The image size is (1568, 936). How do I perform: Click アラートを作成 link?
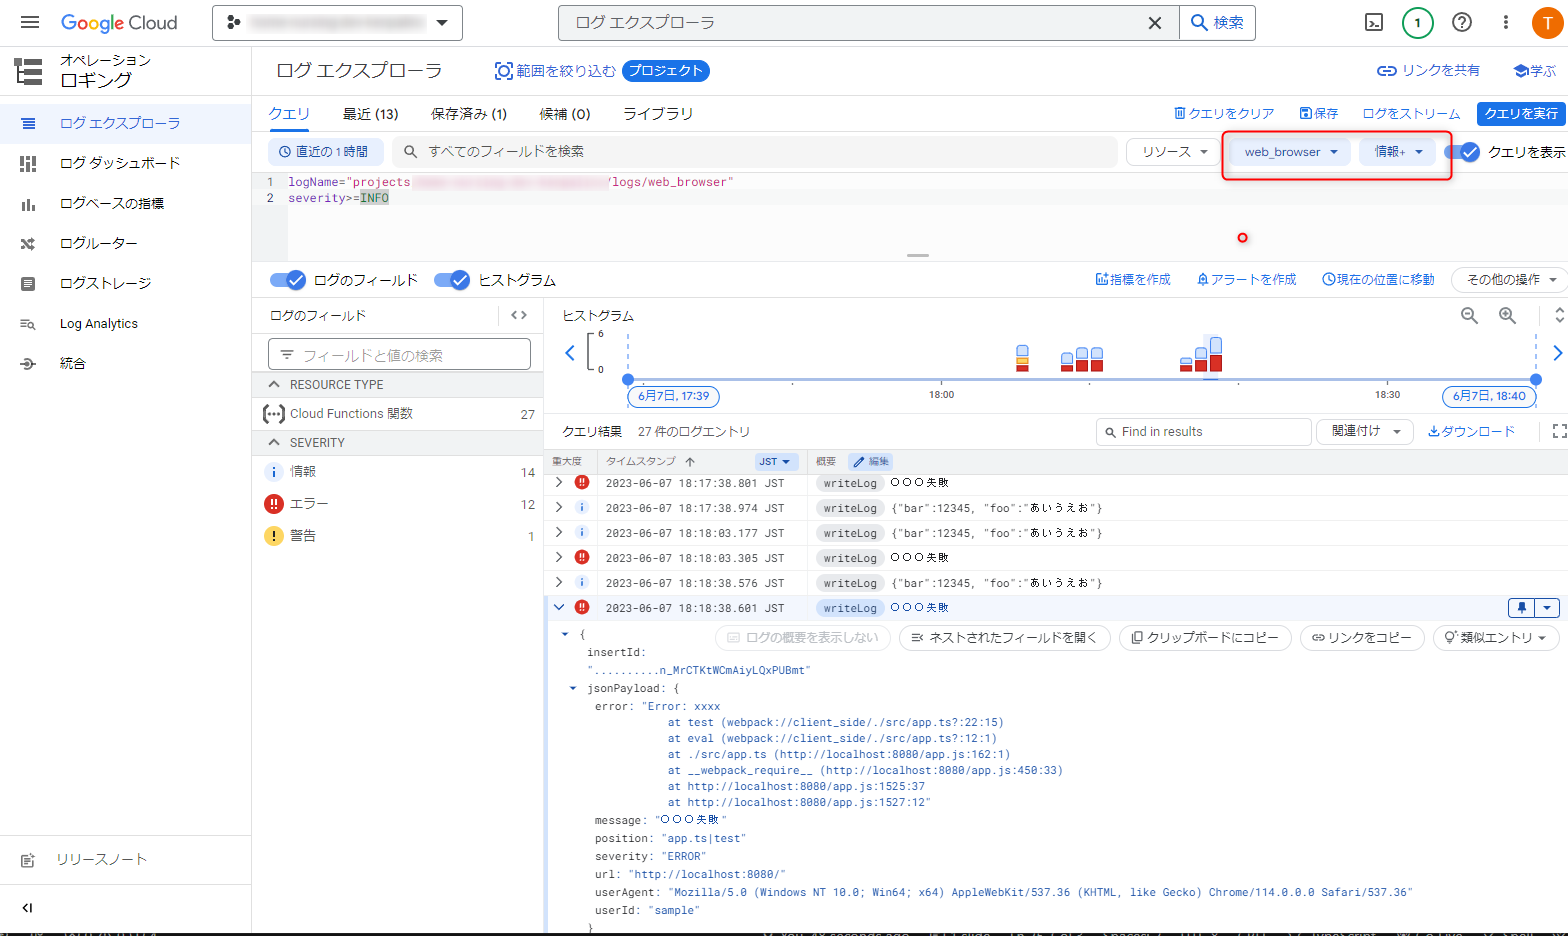click(x=1246, y=280)
